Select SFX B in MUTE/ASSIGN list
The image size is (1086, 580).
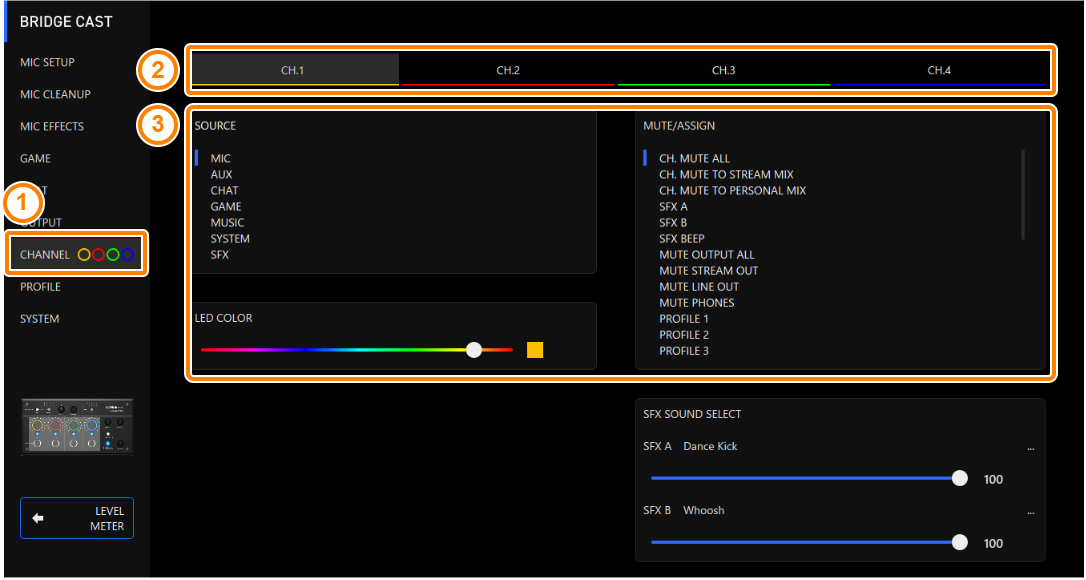pyautogui.click(x=673, y=222)
